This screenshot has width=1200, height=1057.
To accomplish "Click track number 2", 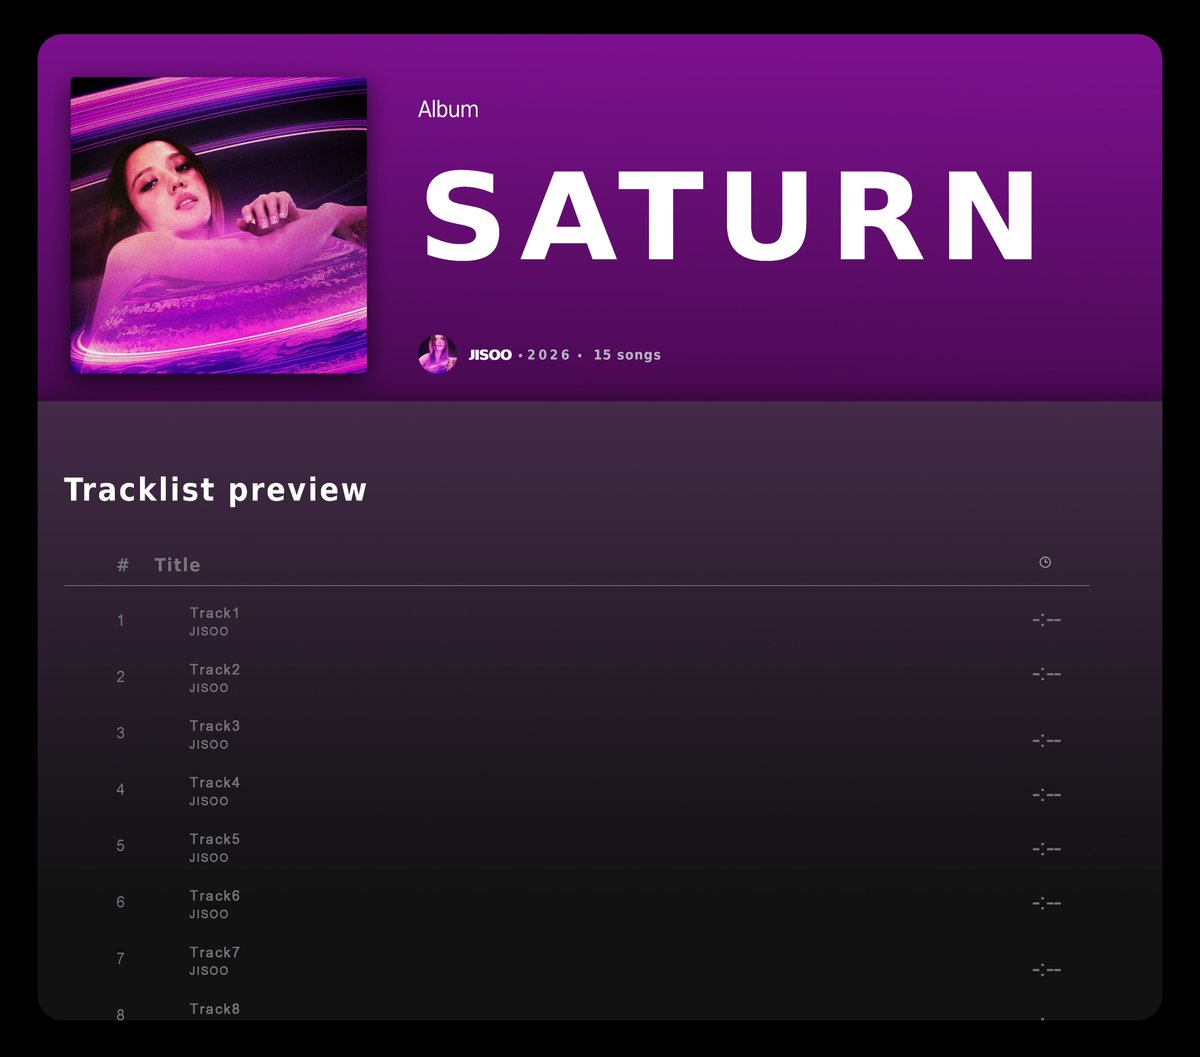I will tap(121, 677).
